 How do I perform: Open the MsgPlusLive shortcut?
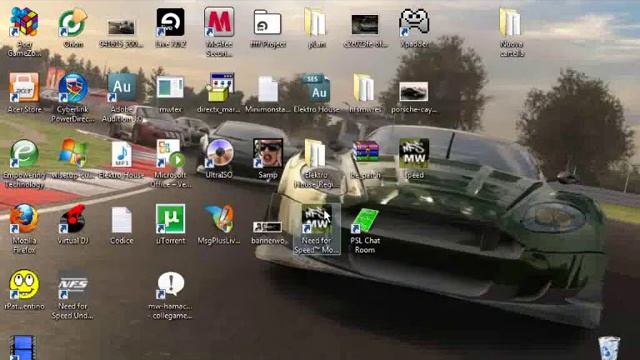219,219
